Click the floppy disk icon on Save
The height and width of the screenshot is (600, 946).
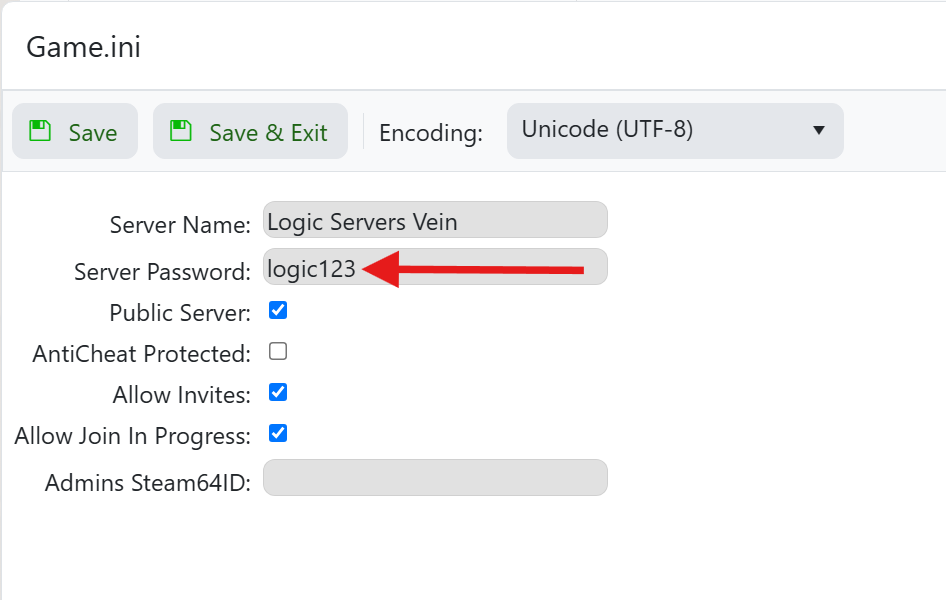coord(40,131)
